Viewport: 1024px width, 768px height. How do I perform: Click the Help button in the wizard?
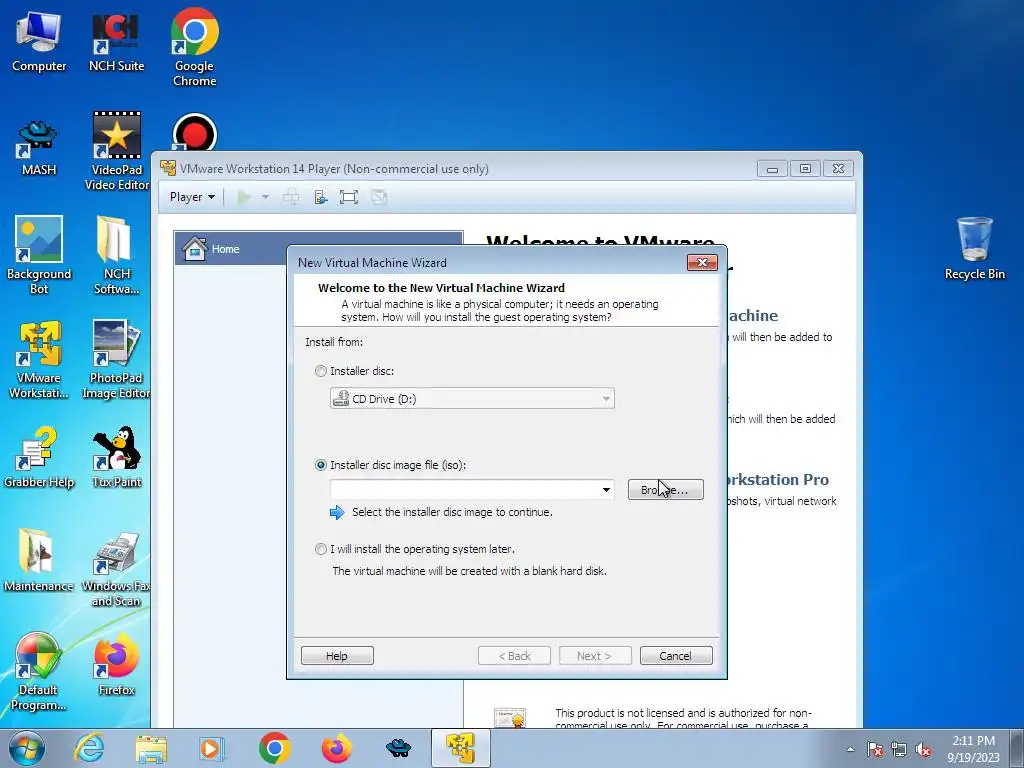click(337, 656)
